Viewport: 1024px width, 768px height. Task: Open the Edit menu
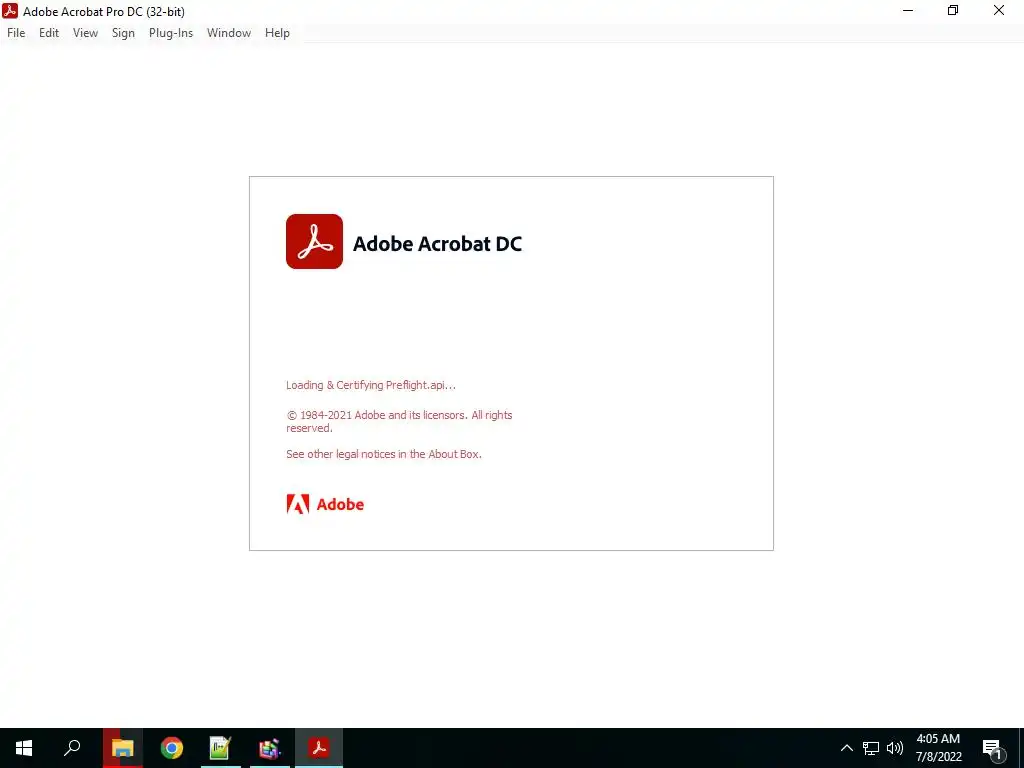point(49,33)
